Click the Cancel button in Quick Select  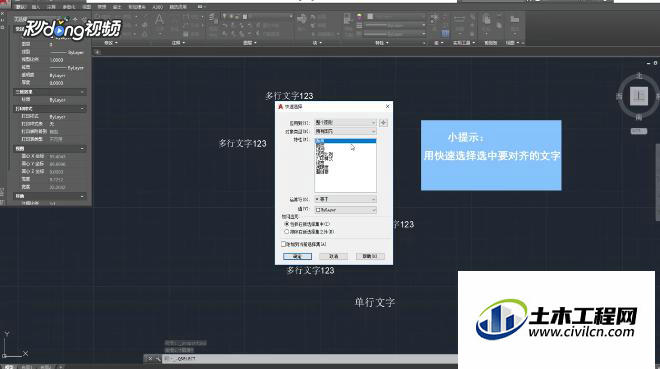point(333,256)
